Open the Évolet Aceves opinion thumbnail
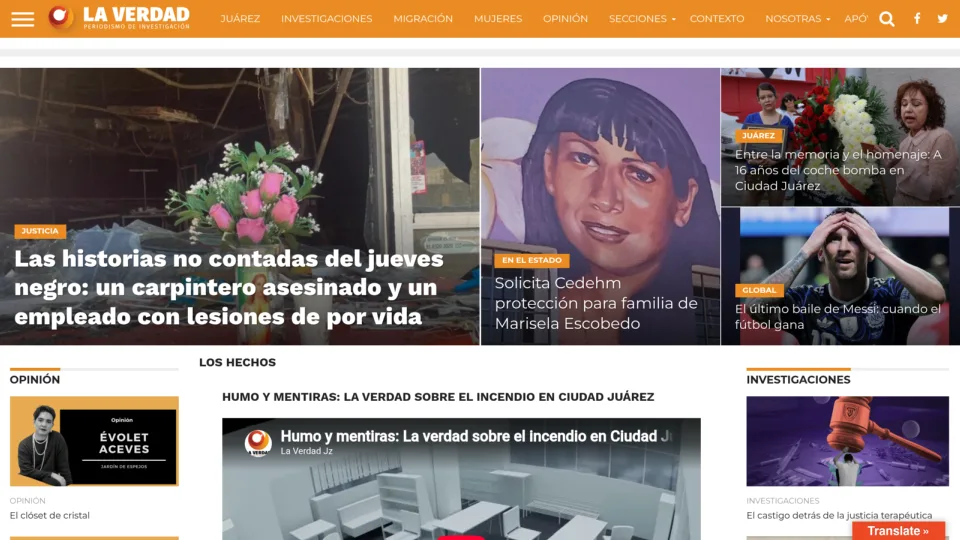This screenshot has height=540, width=960. 94,441
